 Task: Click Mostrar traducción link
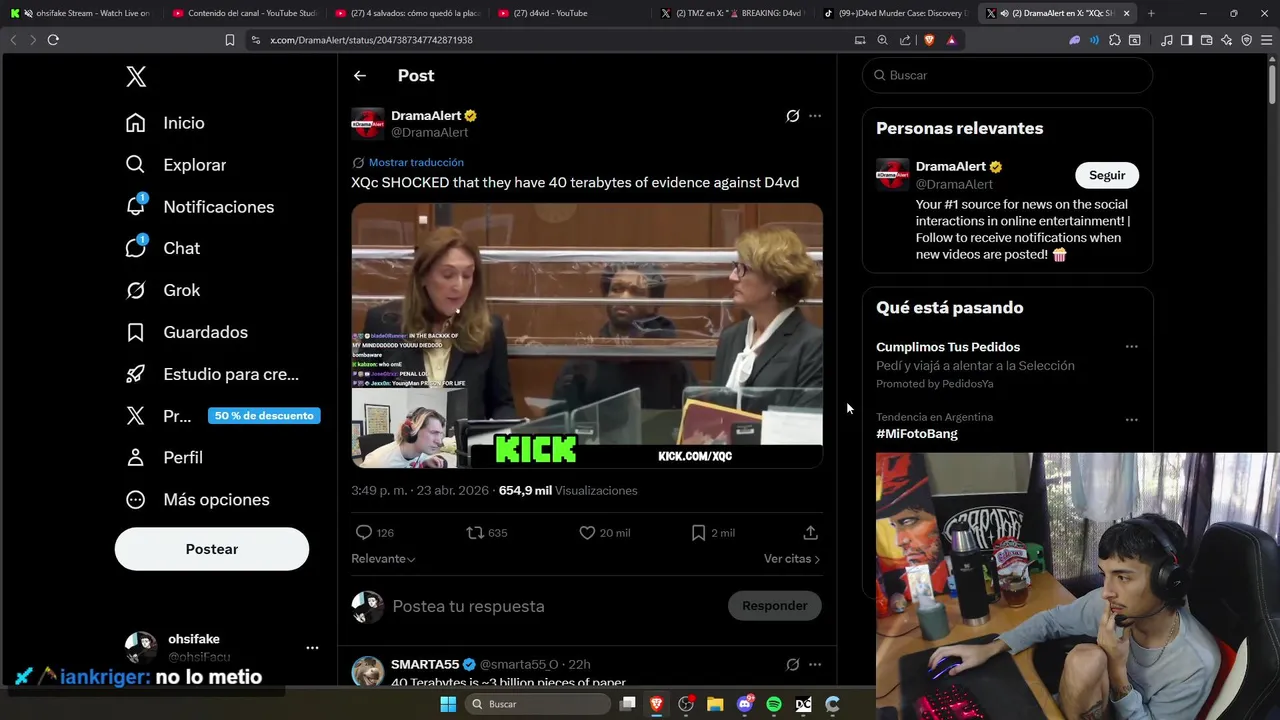point(416,162)
